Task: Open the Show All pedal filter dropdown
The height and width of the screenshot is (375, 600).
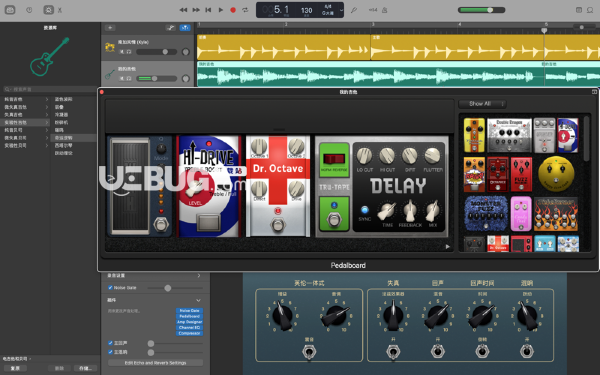Action: [x=482, y=104]
